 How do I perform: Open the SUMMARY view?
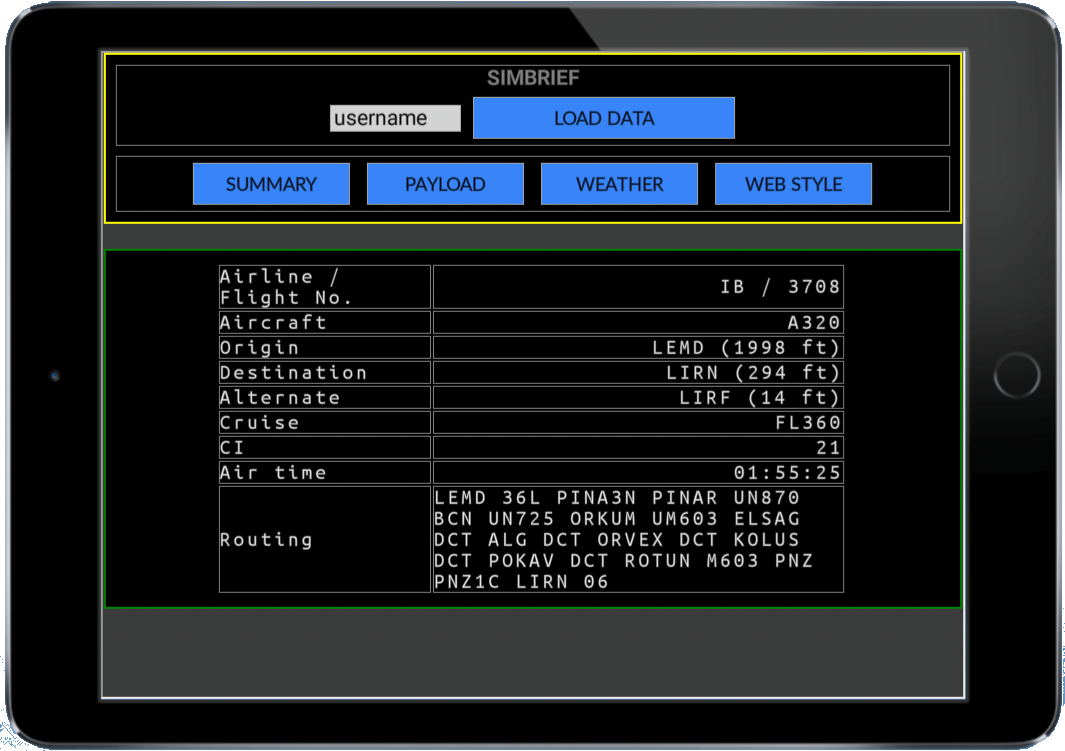coord(271,184)
